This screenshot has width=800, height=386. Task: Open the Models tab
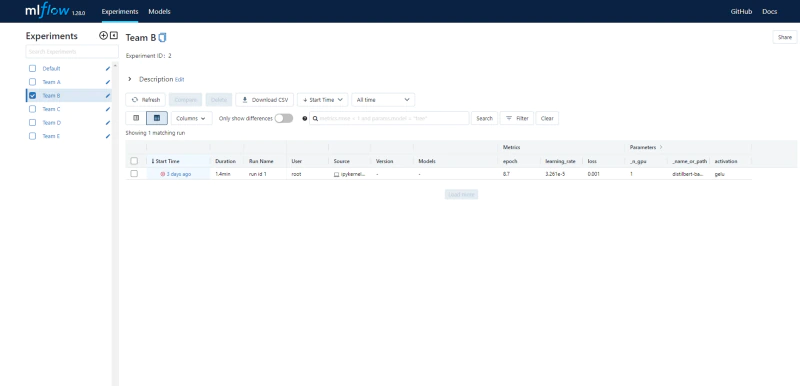point(159,11)
